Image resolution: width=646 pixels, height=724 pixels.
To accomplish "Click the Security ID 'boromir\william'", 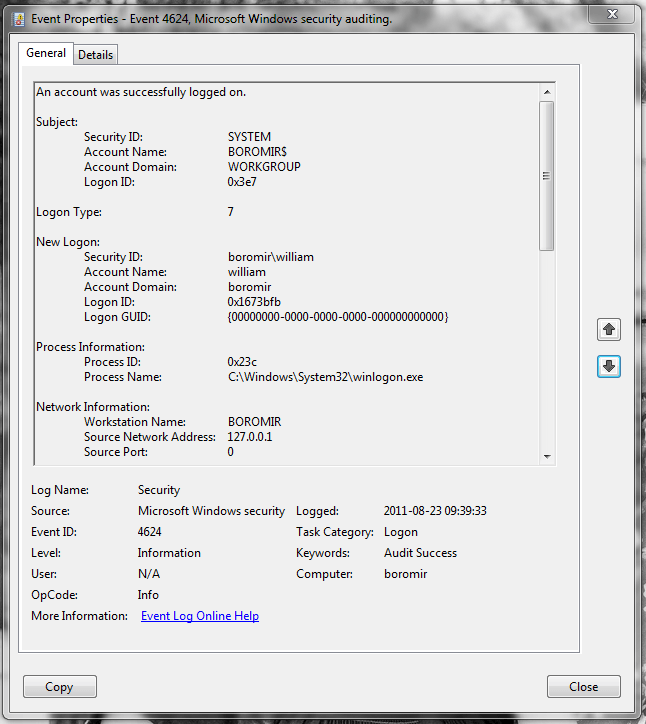I will click(x=271, y=257).
